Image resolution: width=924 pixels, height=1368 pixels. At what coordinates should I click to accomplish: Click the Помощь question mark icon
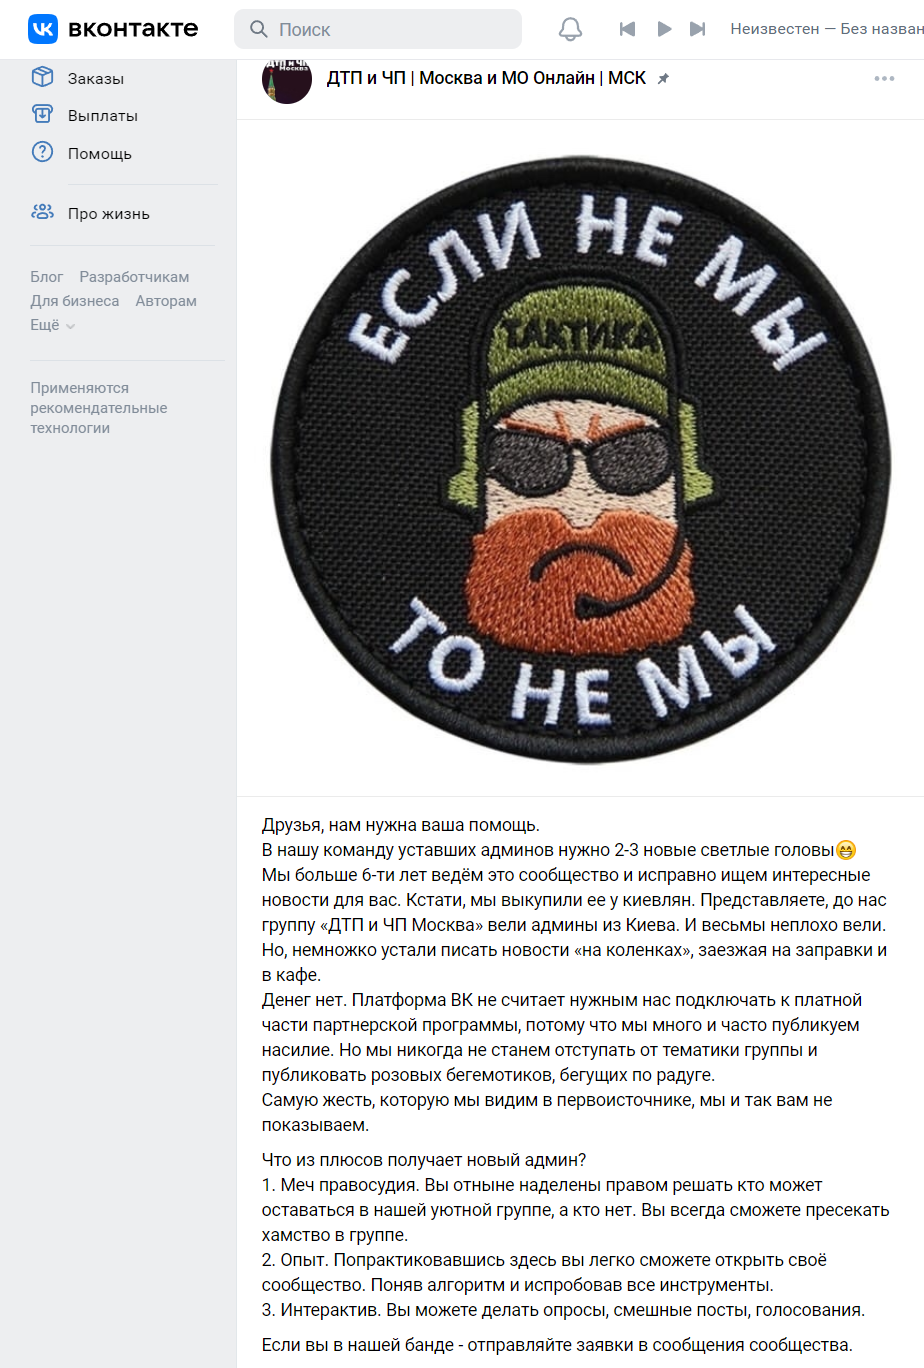click(42, 152)
